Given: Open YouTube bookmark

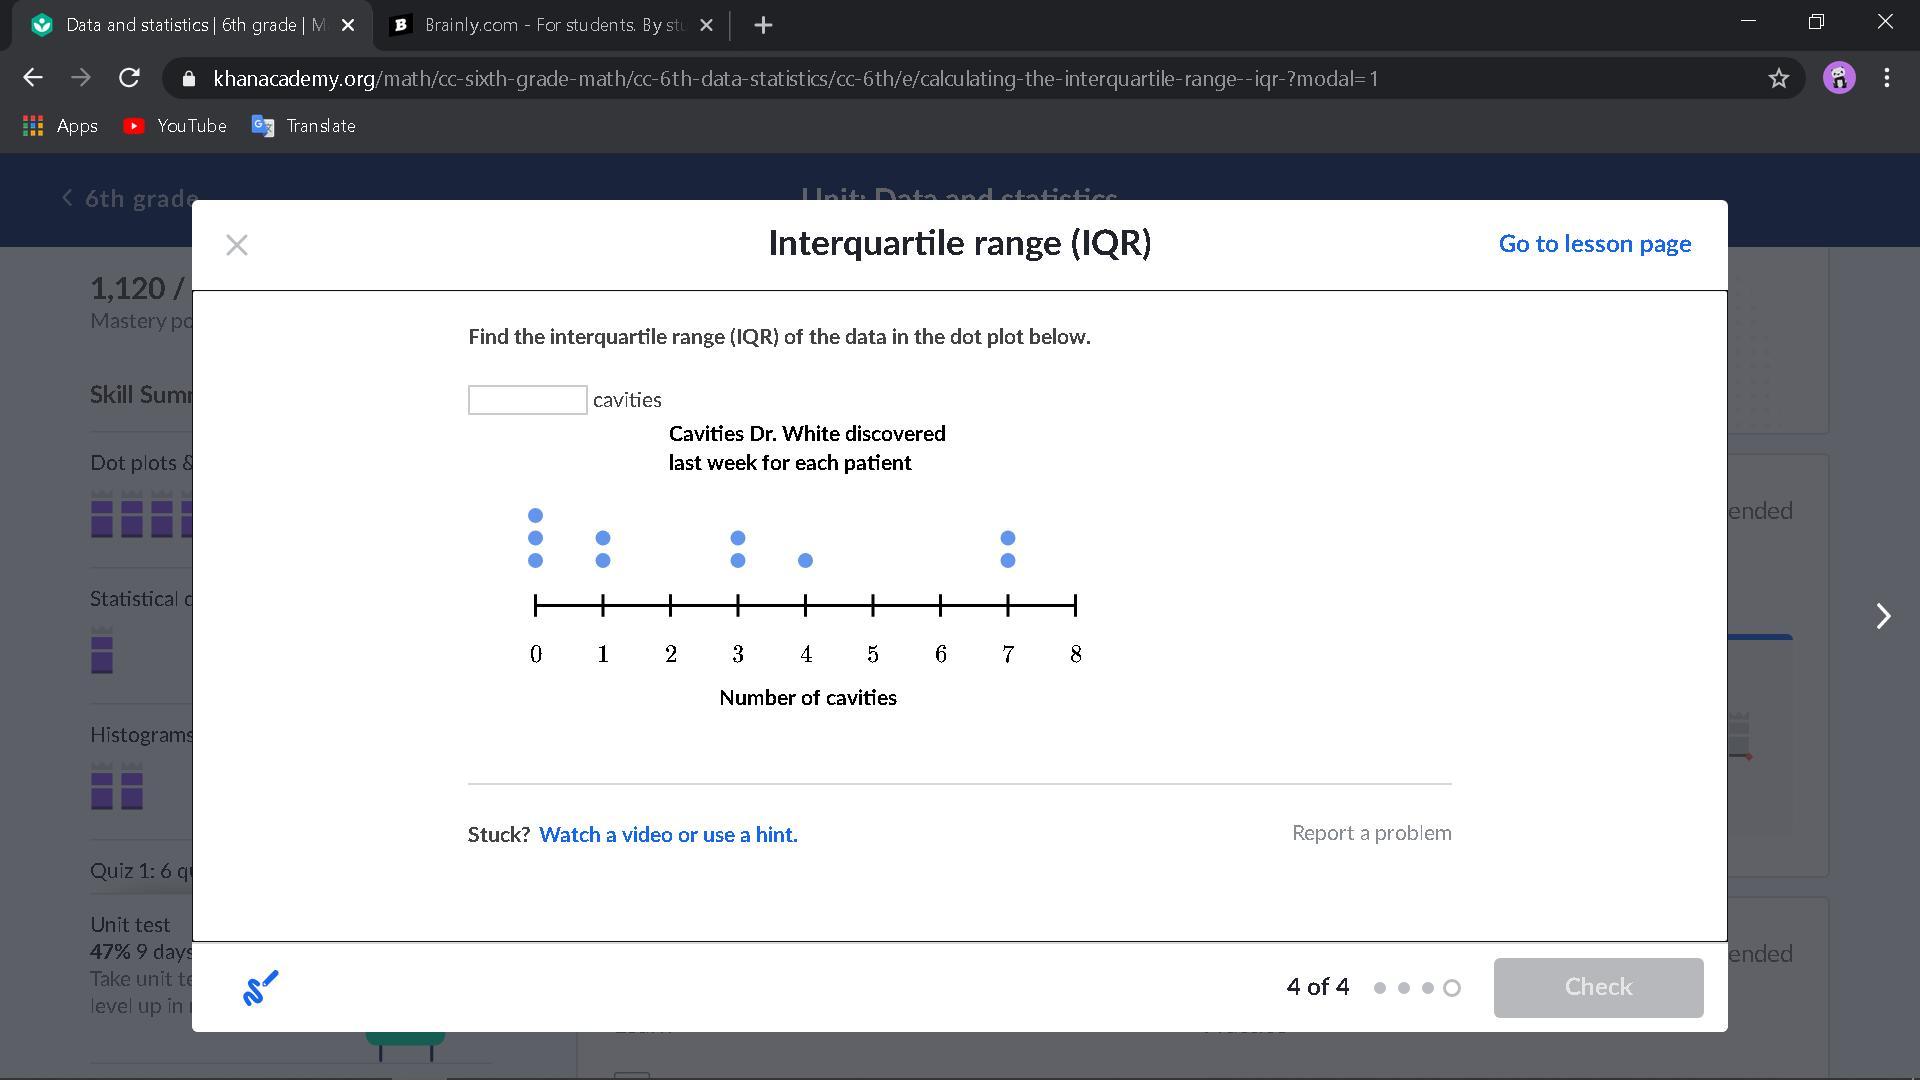Looking at the screenshot, I should pyautogui.click(x=175, y=126).
